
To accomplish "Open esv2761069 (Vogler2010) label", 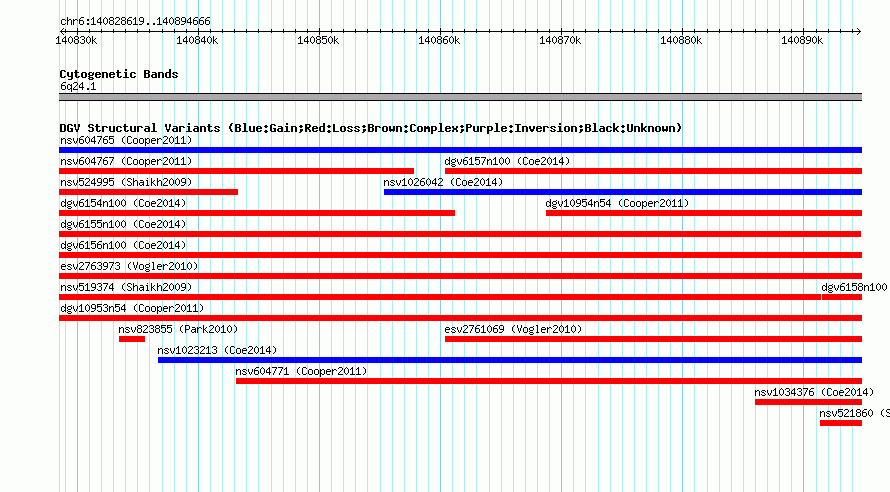I will (x=513, y=329).
